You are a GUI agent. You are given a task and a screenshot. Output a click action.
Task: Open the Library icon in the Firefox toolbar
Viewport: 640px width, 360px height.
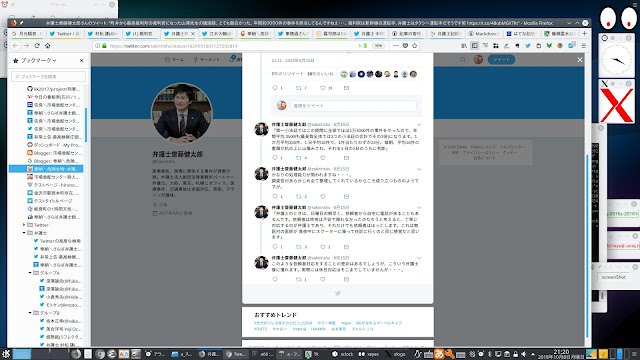464,46
